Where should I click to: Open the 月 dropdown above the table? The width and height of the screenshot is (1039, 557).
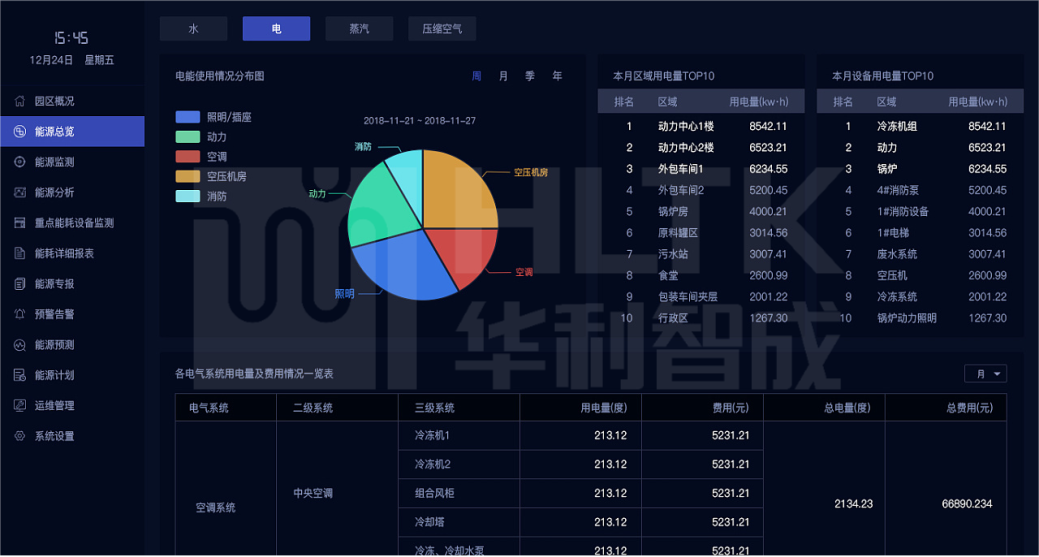(x=985, y=374)
